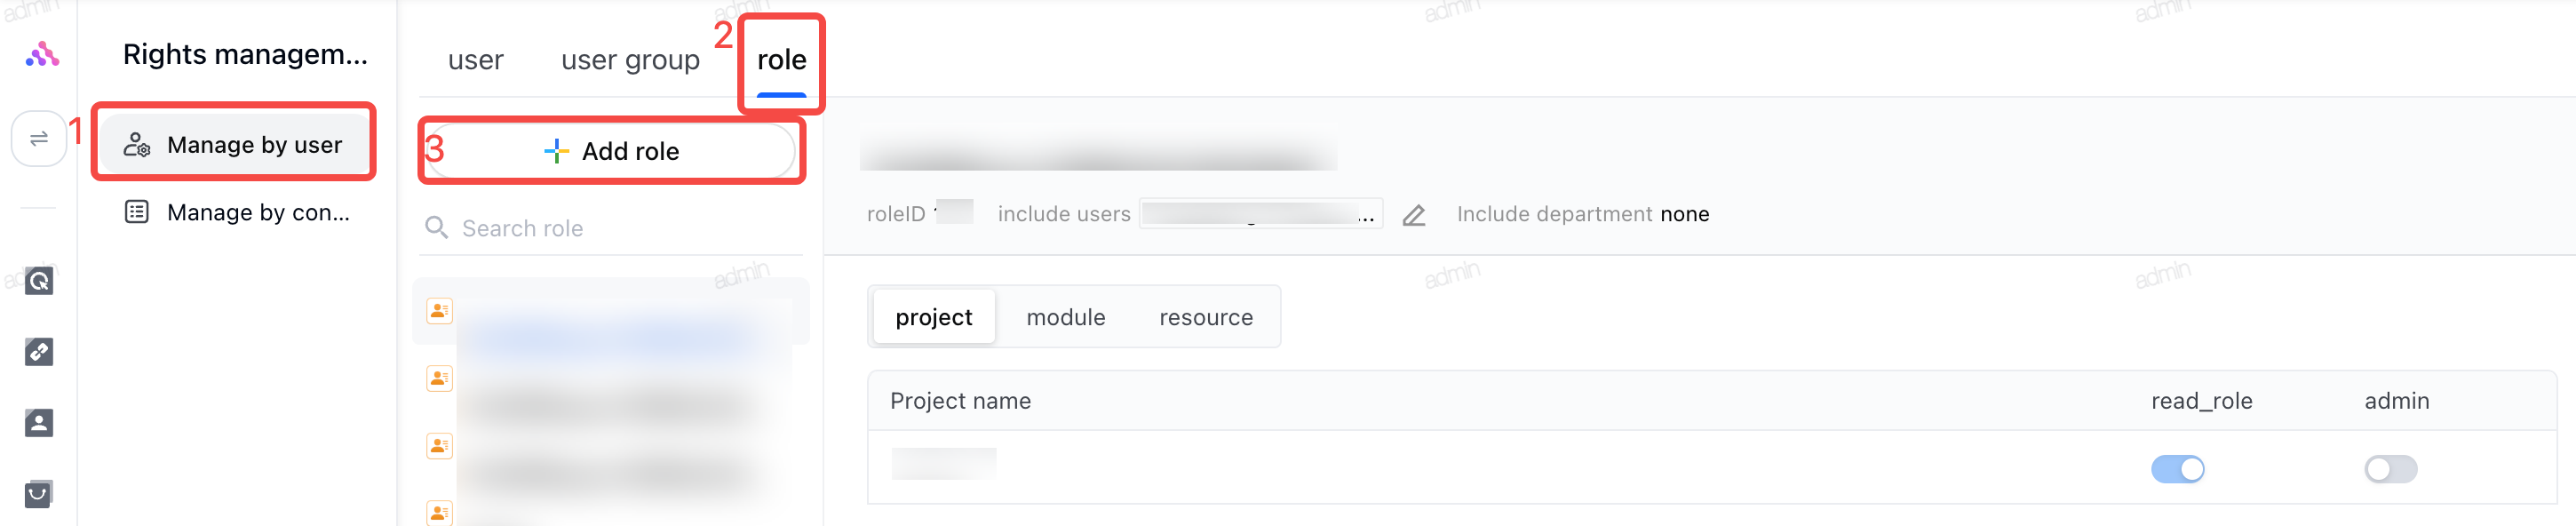Enable the admin toggle

coord(2390,469)
